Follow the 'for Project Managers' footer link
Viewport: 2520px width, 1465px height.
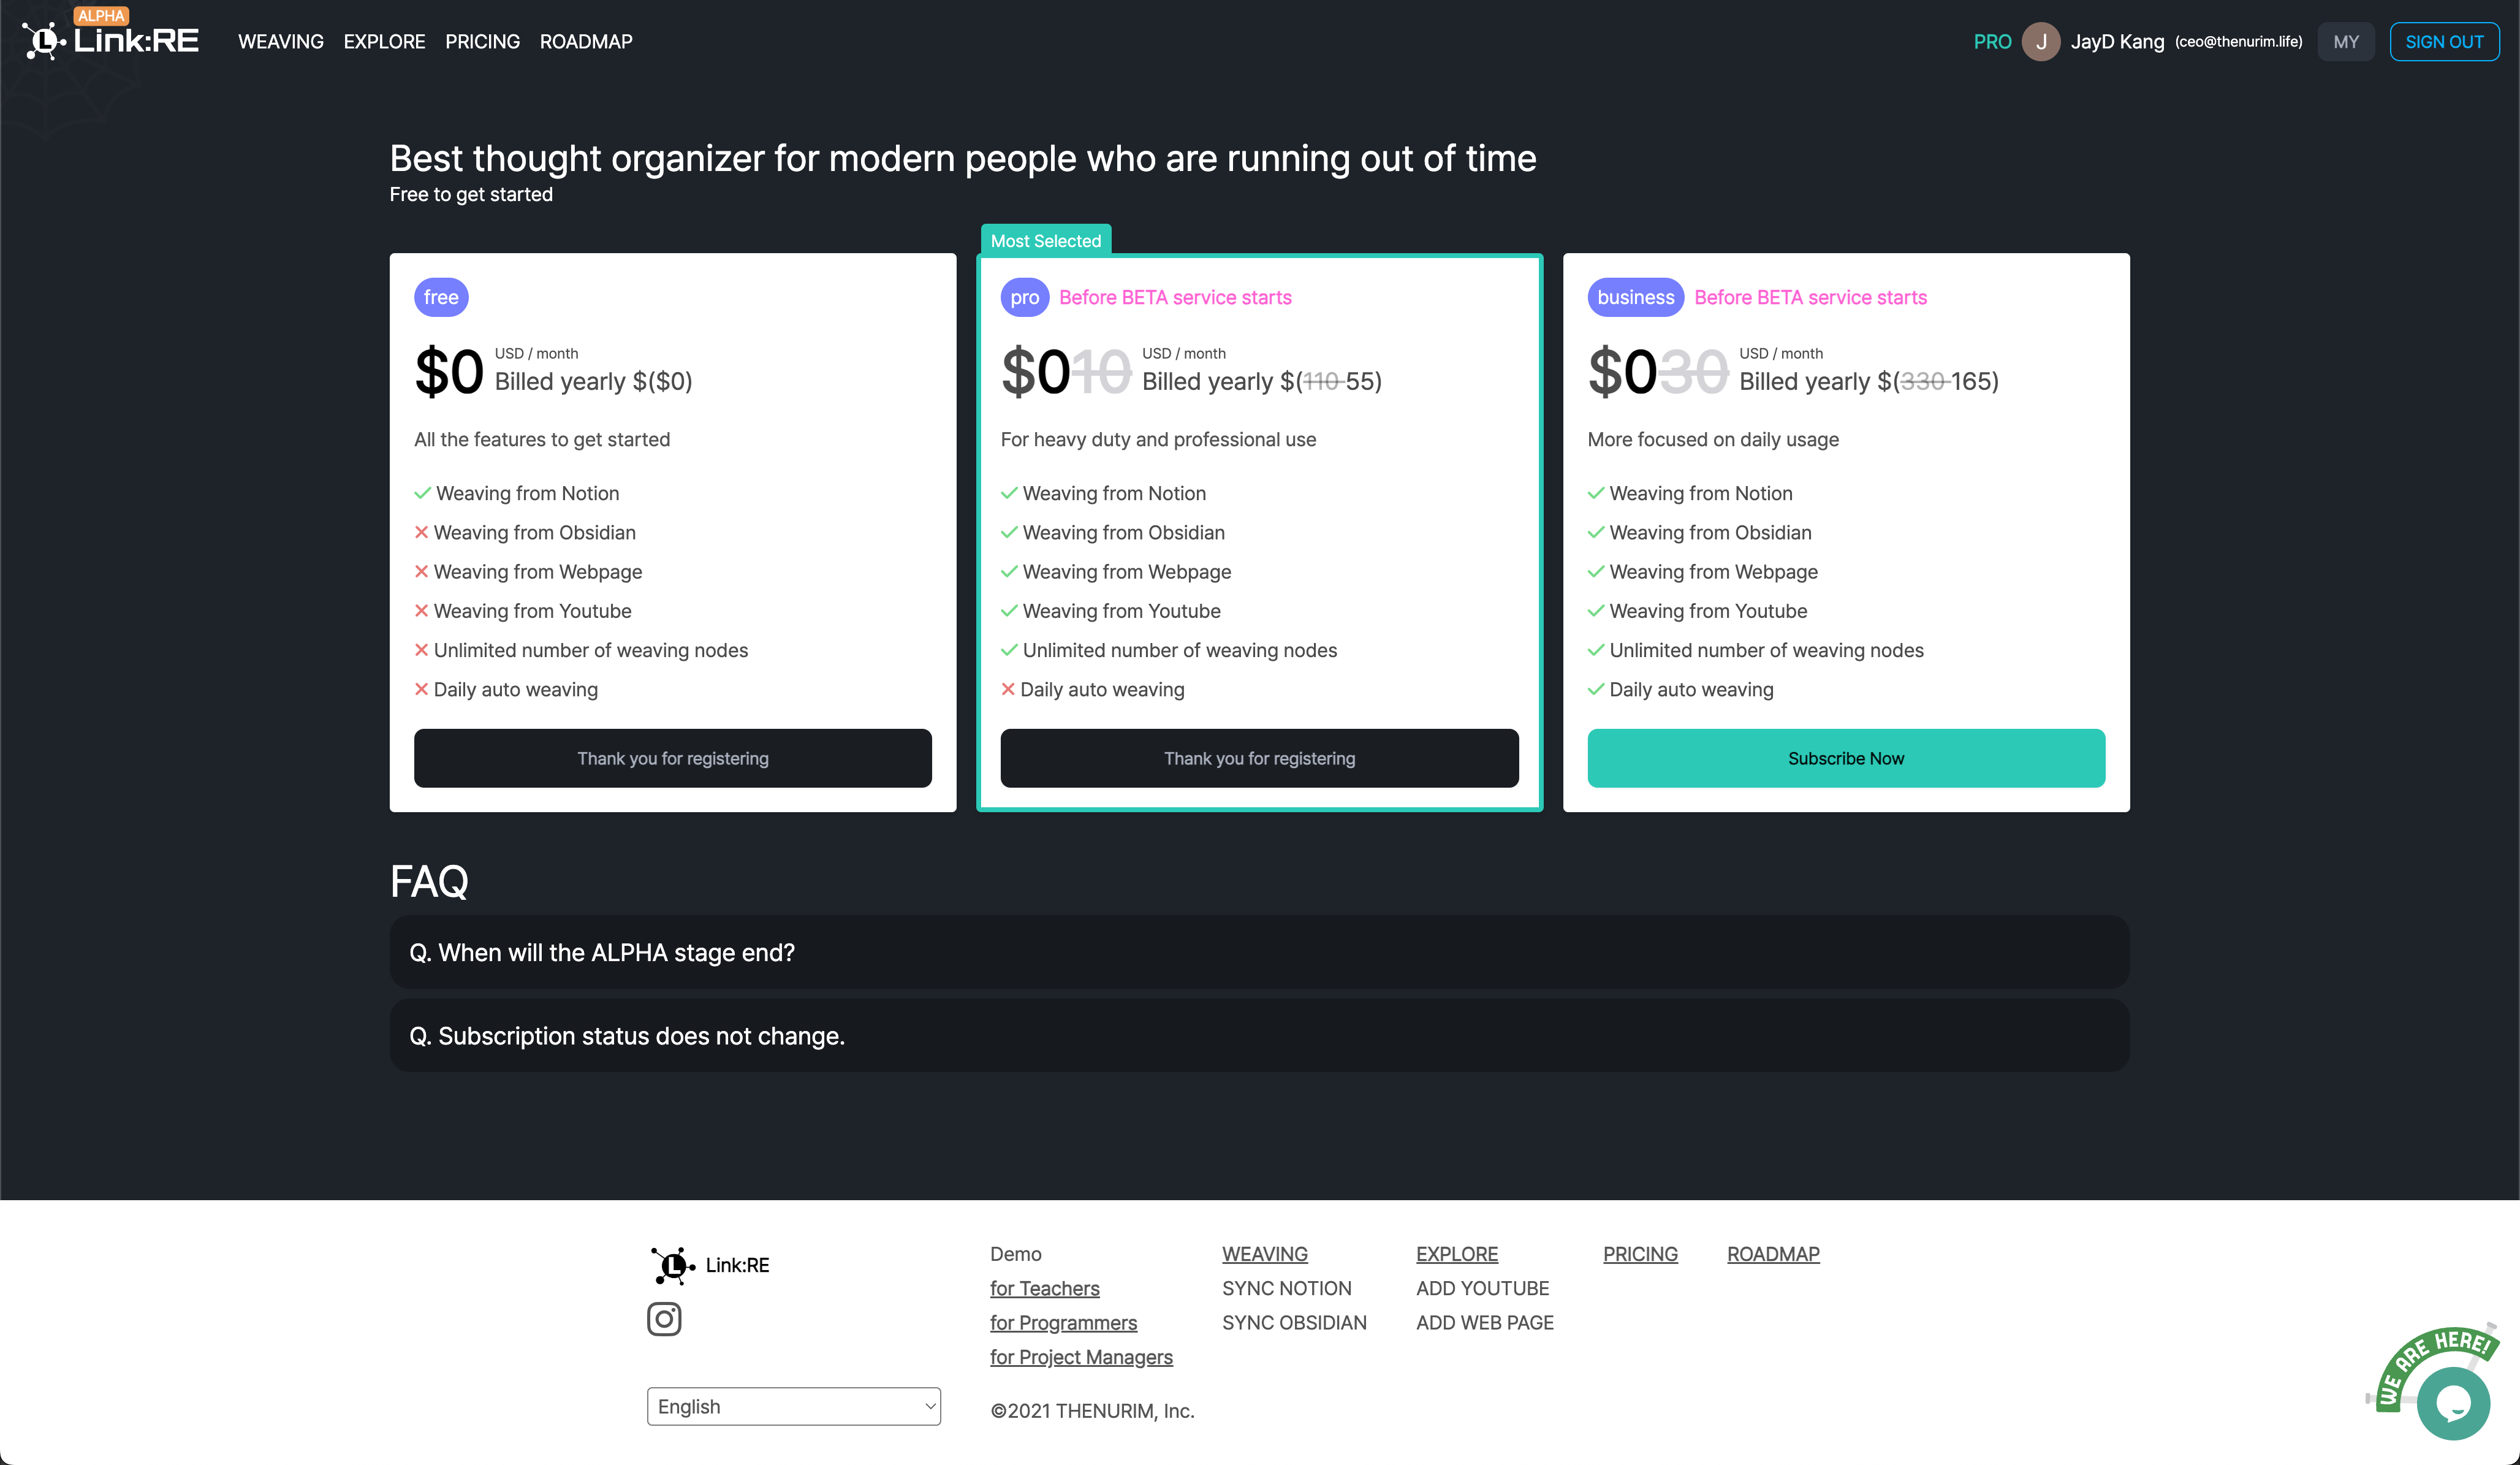coord(1081,1357)
